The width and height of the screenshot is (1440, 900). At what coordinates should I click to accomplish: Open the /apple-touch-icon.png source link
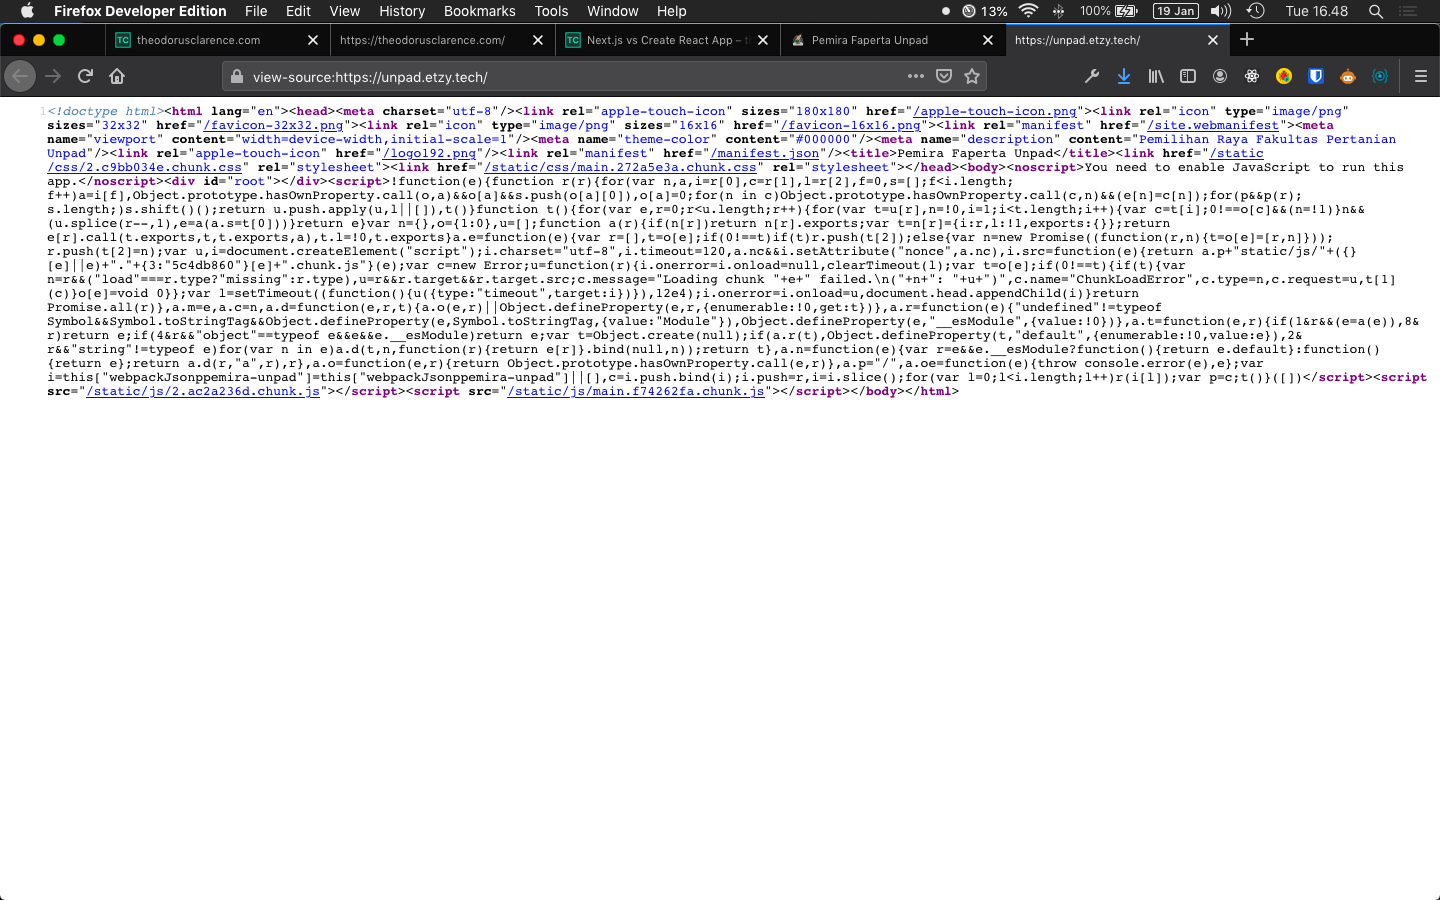point(995,111)
